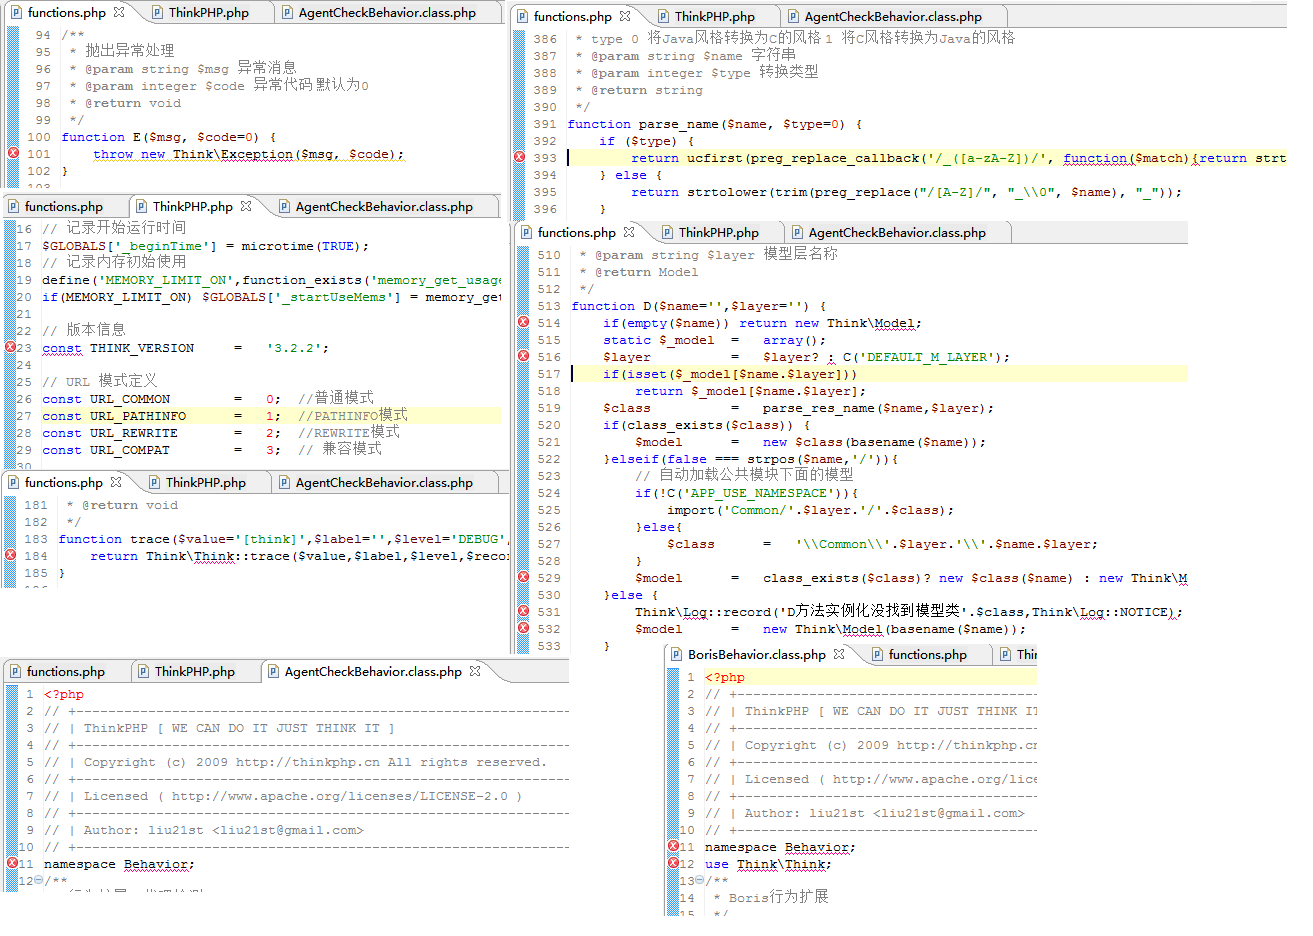Click the error marker on line 516

point(523,356)
